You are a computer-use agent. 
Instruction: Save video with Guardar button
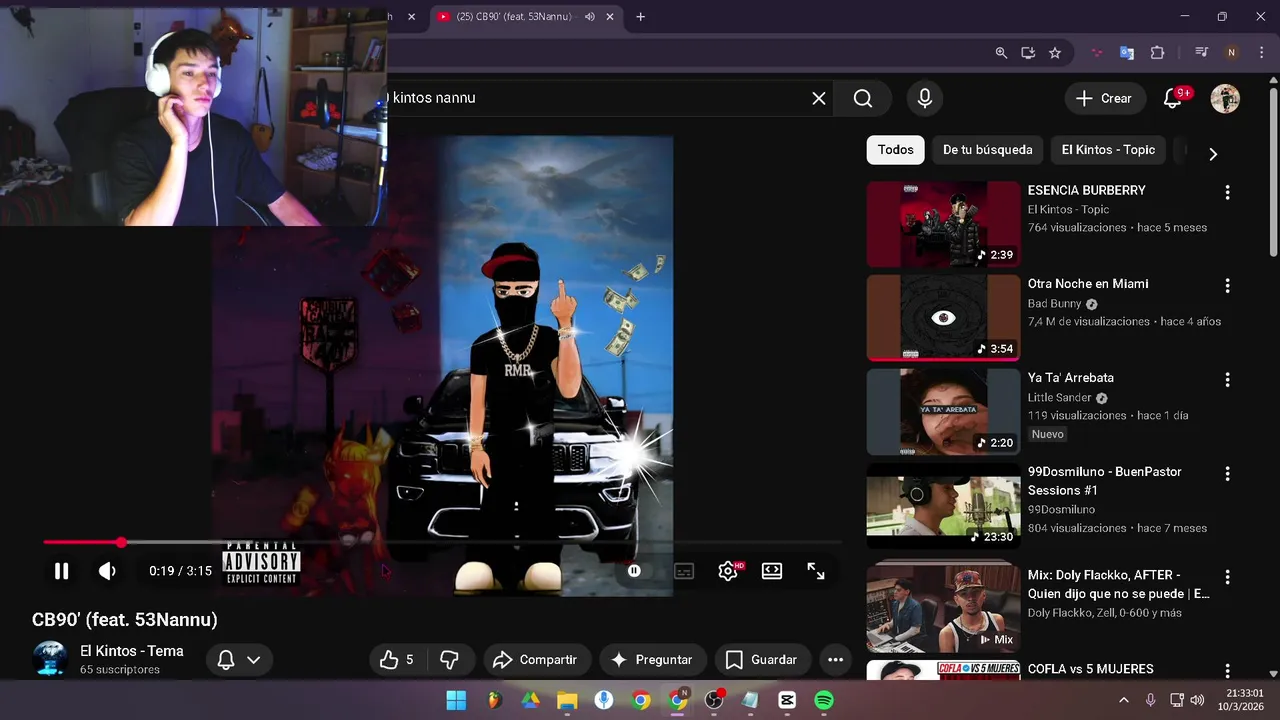[761, 660]
